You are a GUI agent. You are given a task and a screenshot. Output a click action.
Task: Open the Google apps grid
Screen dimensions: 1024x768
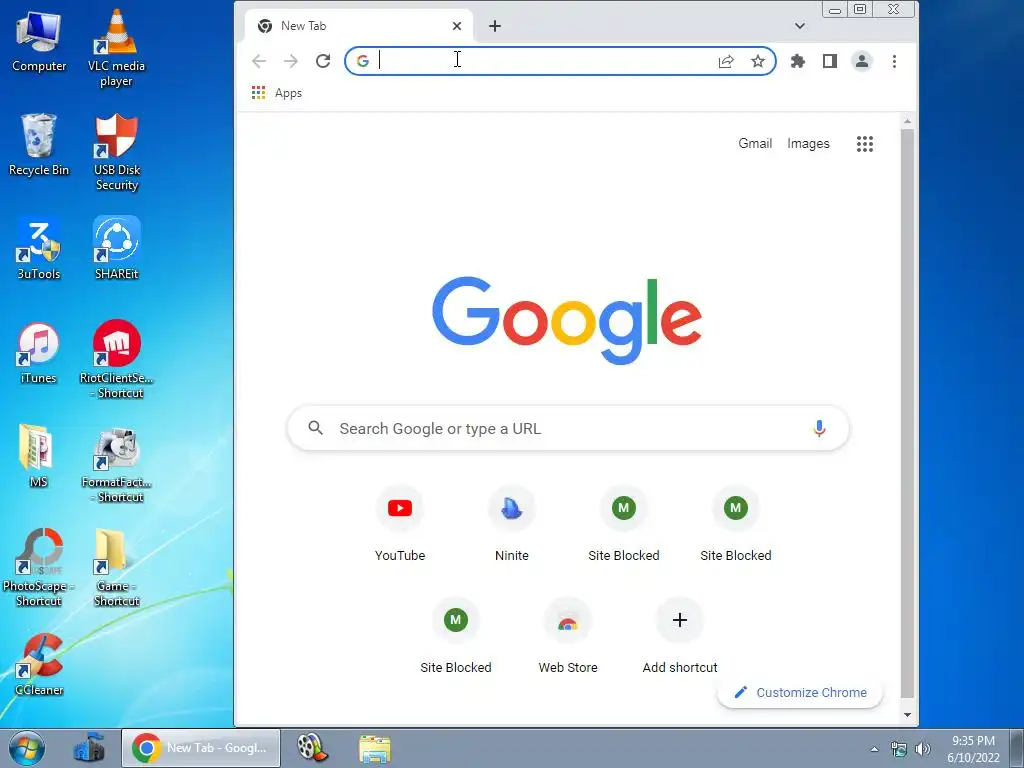click(x=865, y=144)
